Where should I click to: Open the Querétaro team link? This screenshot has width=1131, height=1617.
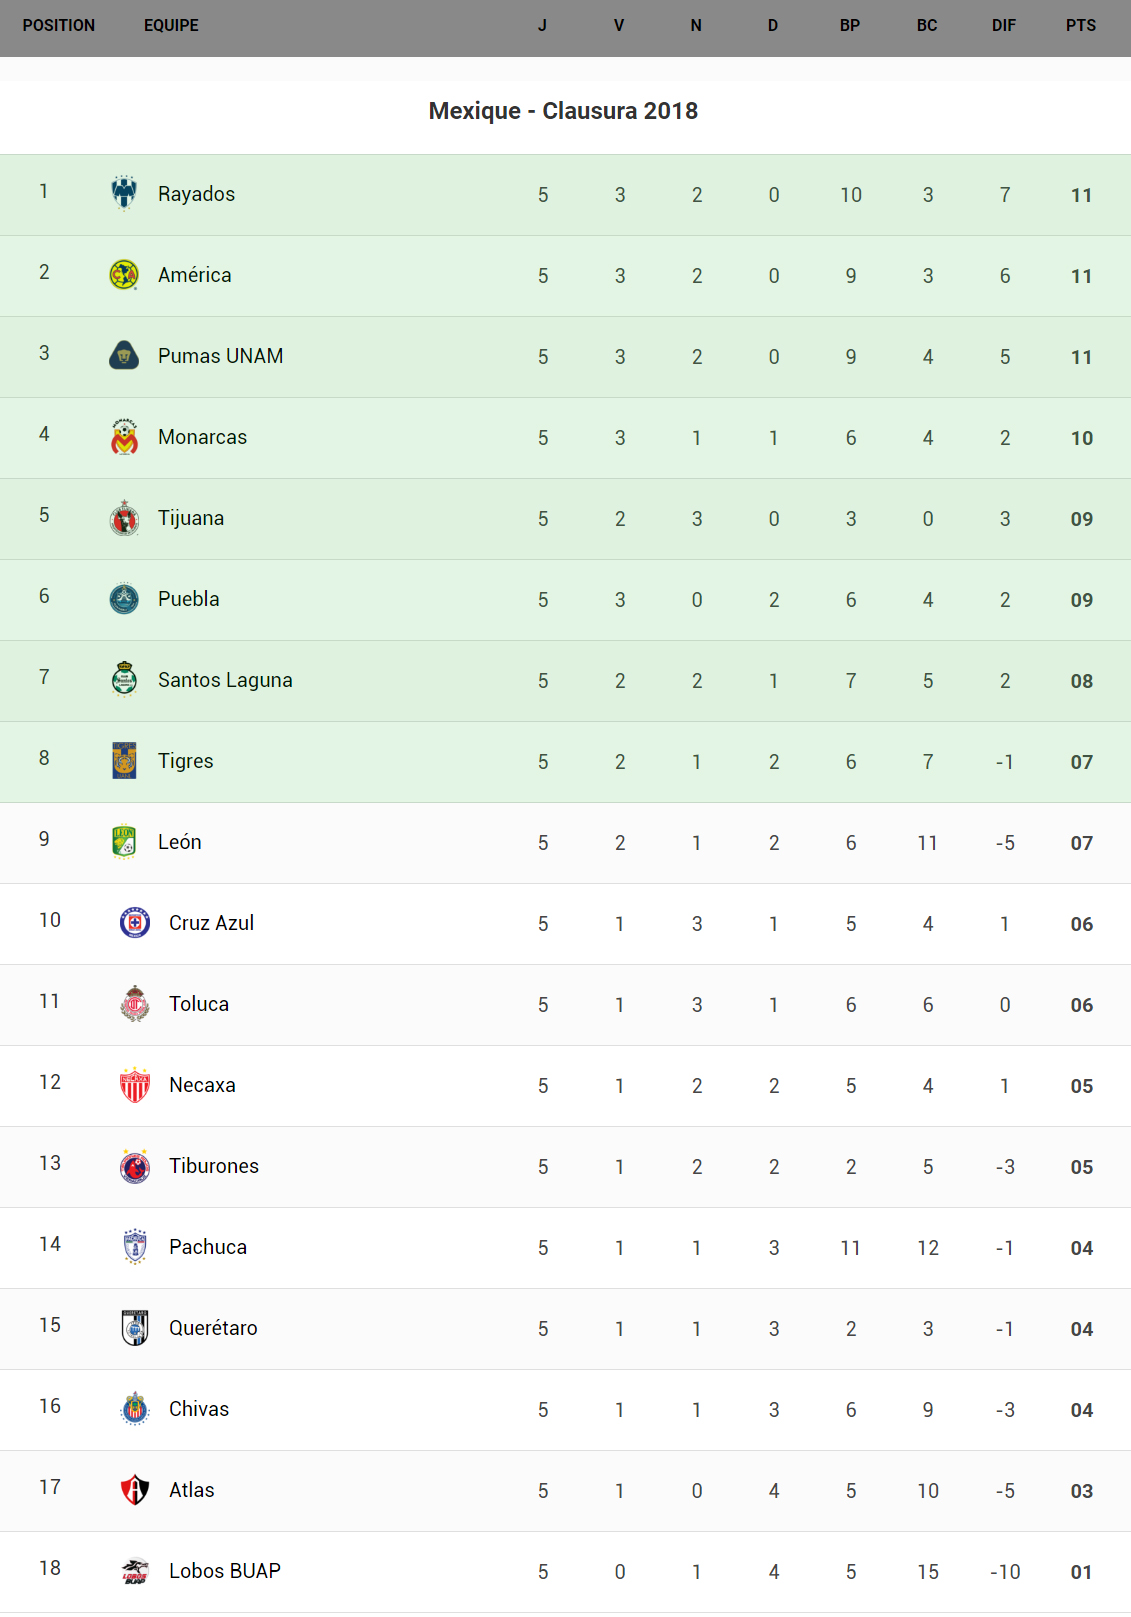click(x=213, y=1328)
